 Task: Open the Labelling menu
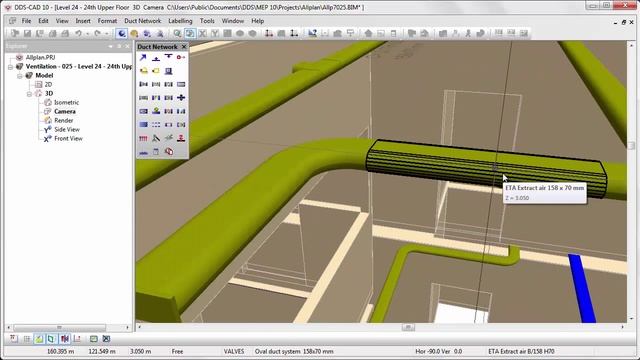pos(180,21)
